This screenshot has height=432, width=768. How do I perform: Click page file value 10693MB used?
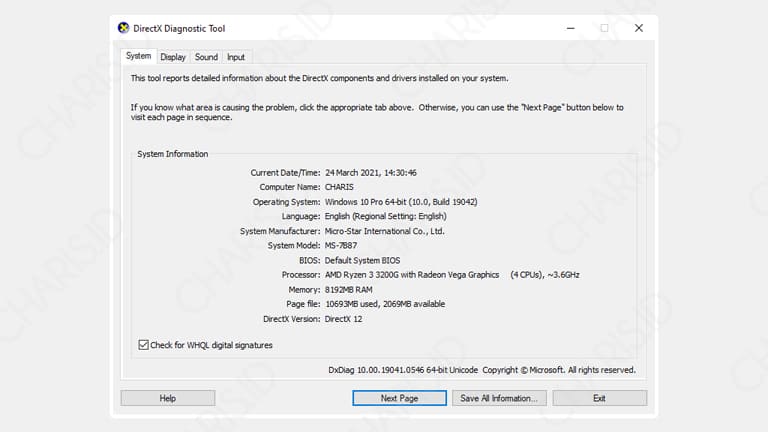coord(385,304)
